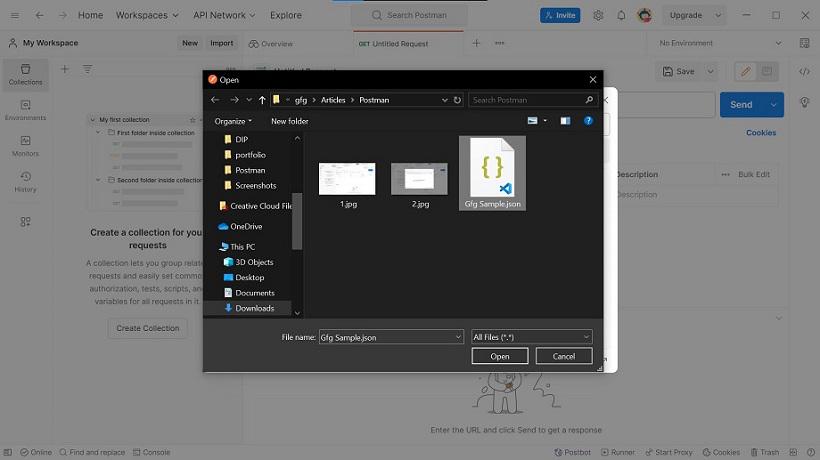Collapse My first collection tree
Screen dimensions: 820x460
pos(93,120)
